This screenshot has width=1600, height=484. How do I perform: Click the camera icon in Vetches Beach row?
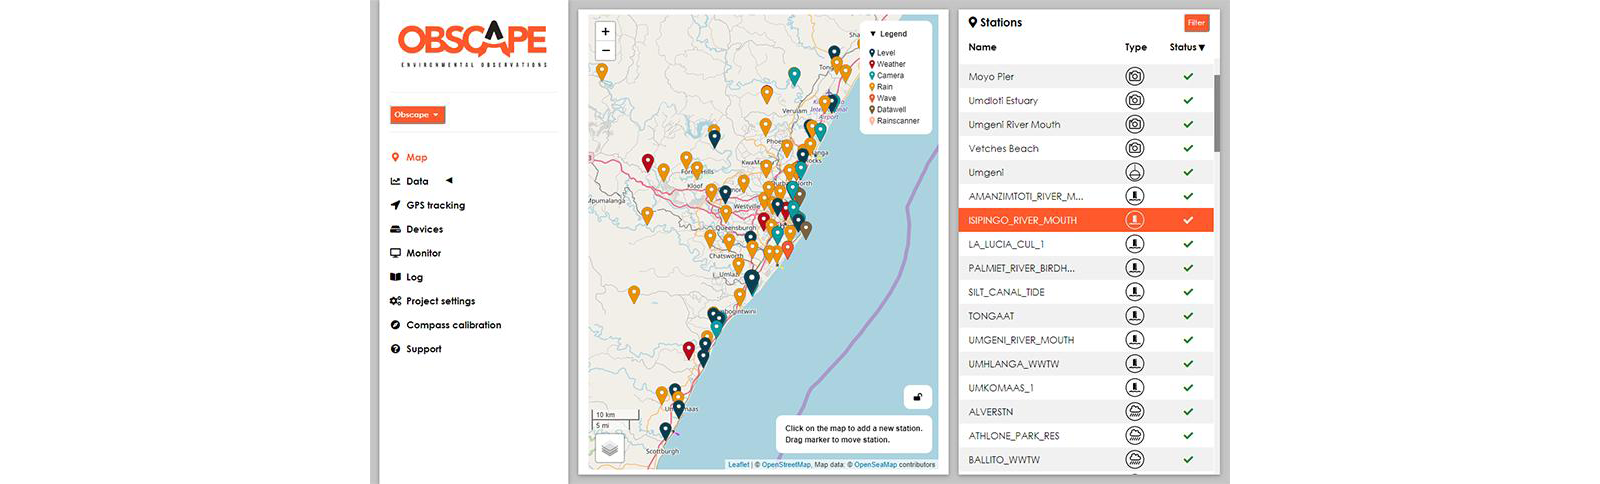[1134, 148]
